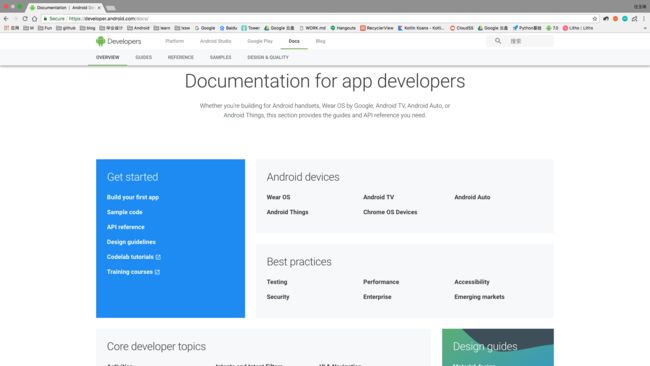This screenshot has height=366, width=650.
Task: Open the learn bookmarks folder
Action: click(x=162, y=28)
